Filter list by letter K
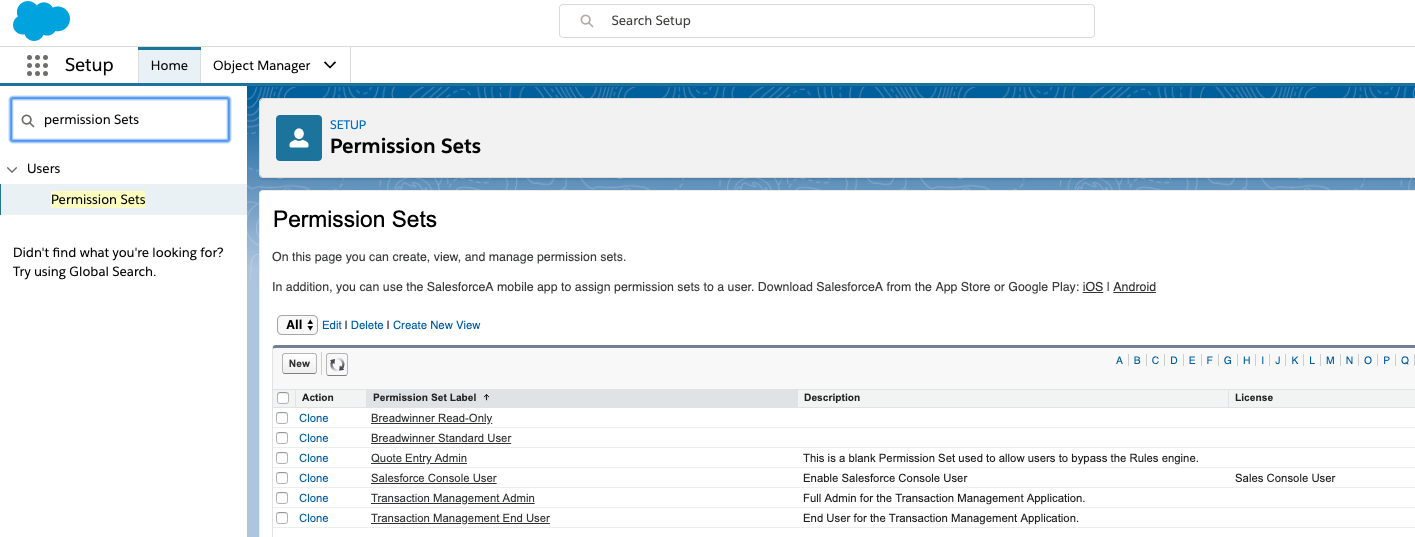 pyautogui.click(x=1295, y=361)
